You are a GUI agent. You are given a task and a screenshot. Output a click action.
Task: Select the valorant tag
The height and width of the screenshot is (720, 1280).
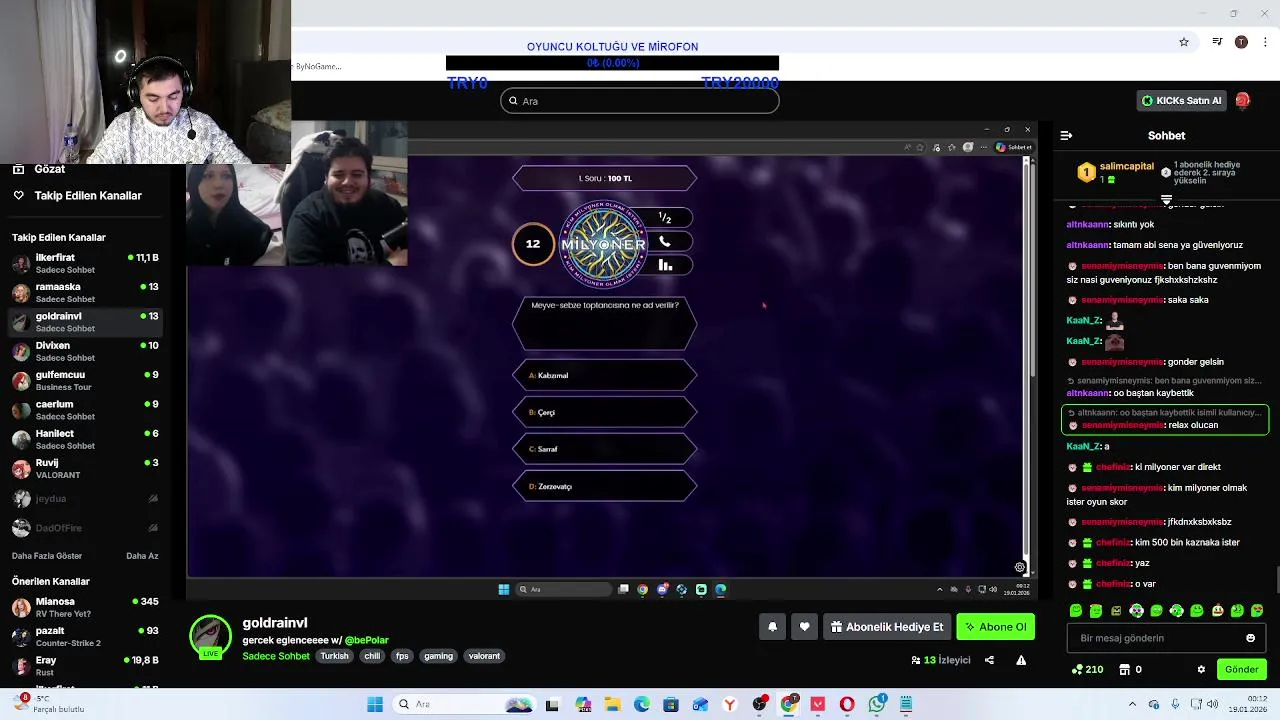(484, 656)
